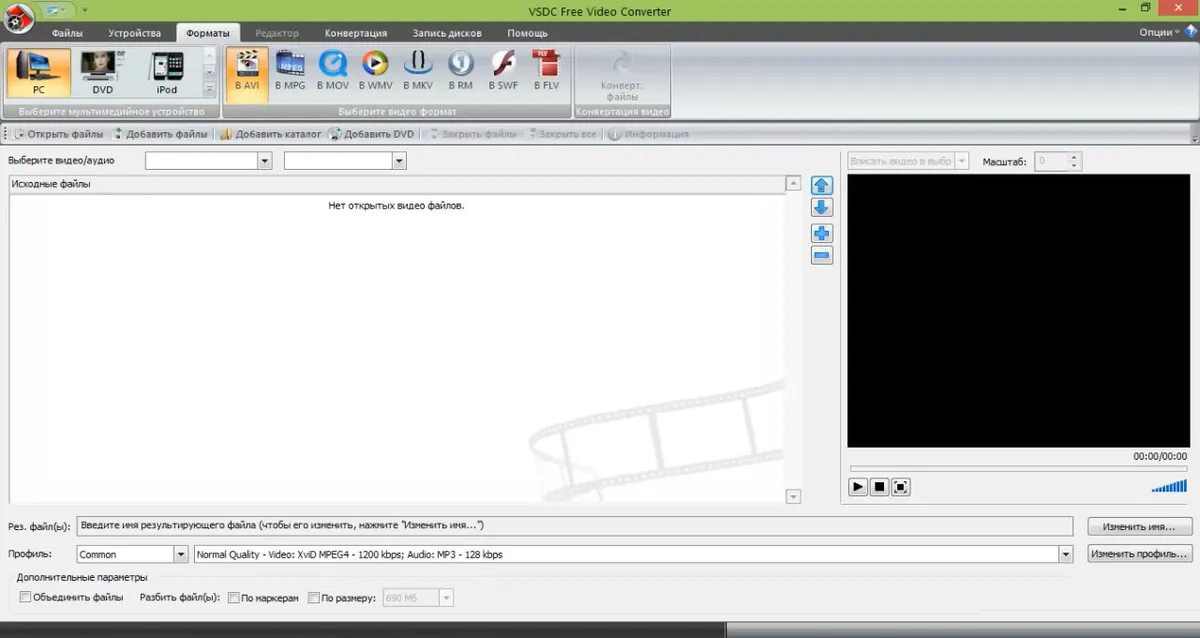This screenshot has width=1200, height=638.
Task: Select the B FLV format icon
Action: point(545,70)
